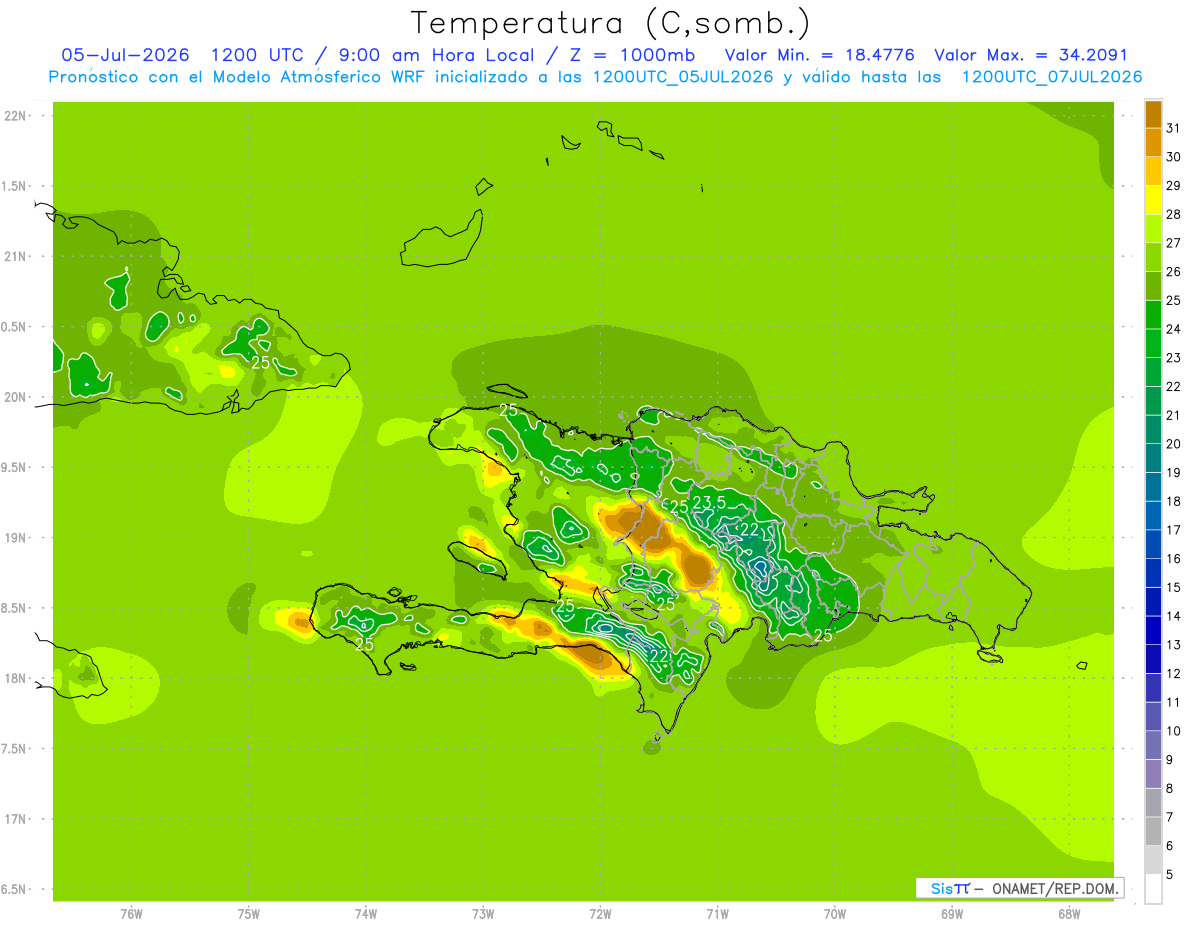Click the '76W' longitude axis label
This screenshot has width=1200, height=927.
pos(131,913)
